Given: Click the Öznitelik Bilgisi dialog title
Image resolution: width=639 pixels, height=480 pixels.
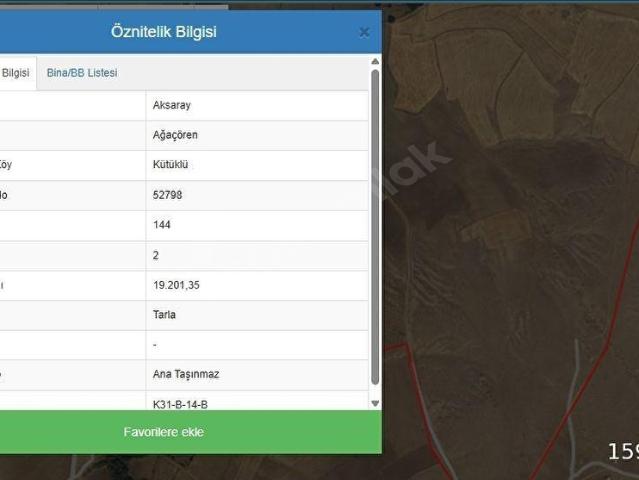Looking at the screenshot, I should [163, 32].
